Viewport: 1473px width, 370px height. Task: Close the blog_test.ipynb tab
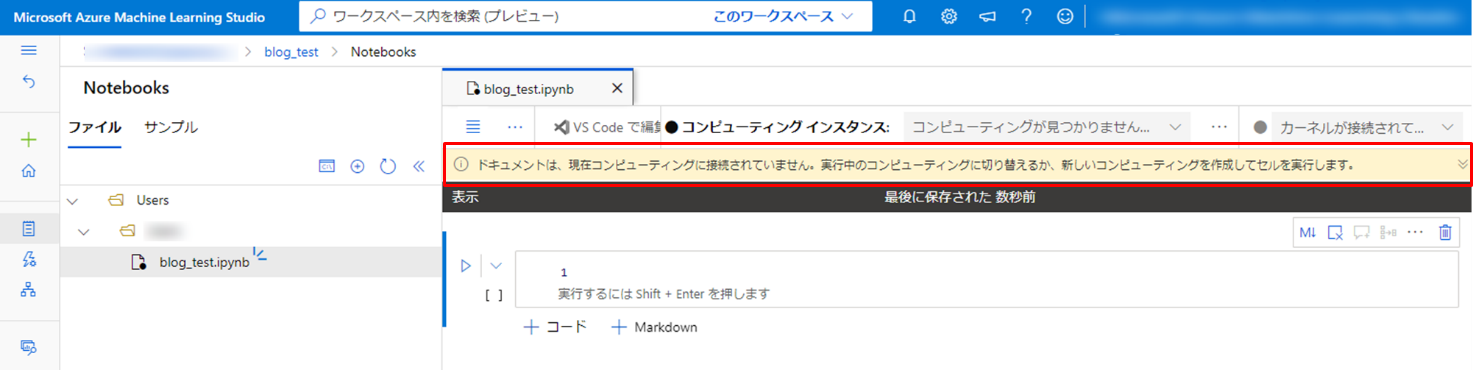(617, 88)
